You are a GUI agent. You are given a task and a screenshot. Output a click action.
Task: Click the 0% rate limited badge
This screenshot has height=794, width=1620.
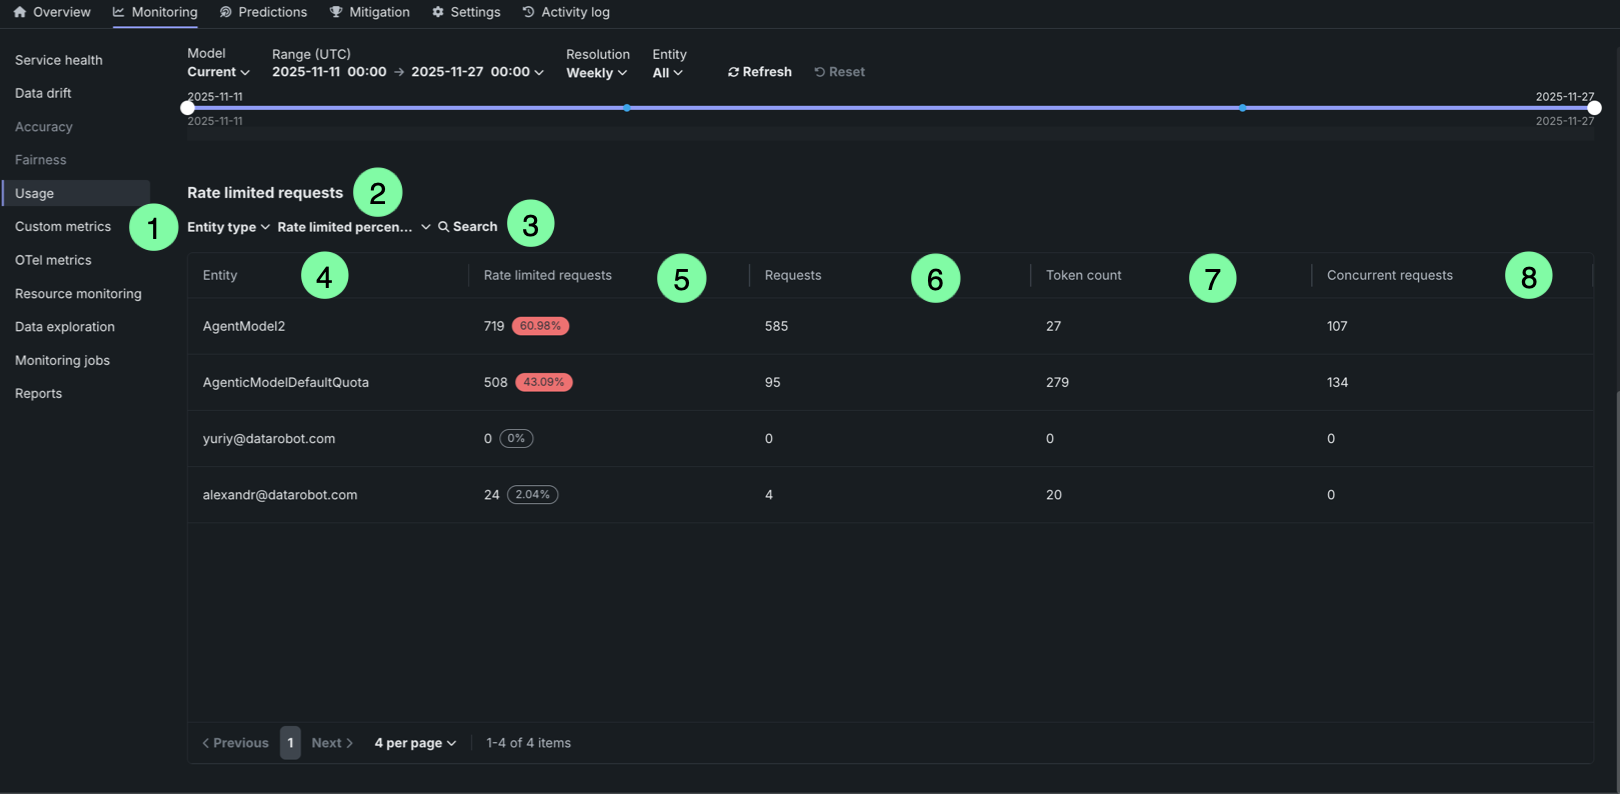[x=516, y=438]
